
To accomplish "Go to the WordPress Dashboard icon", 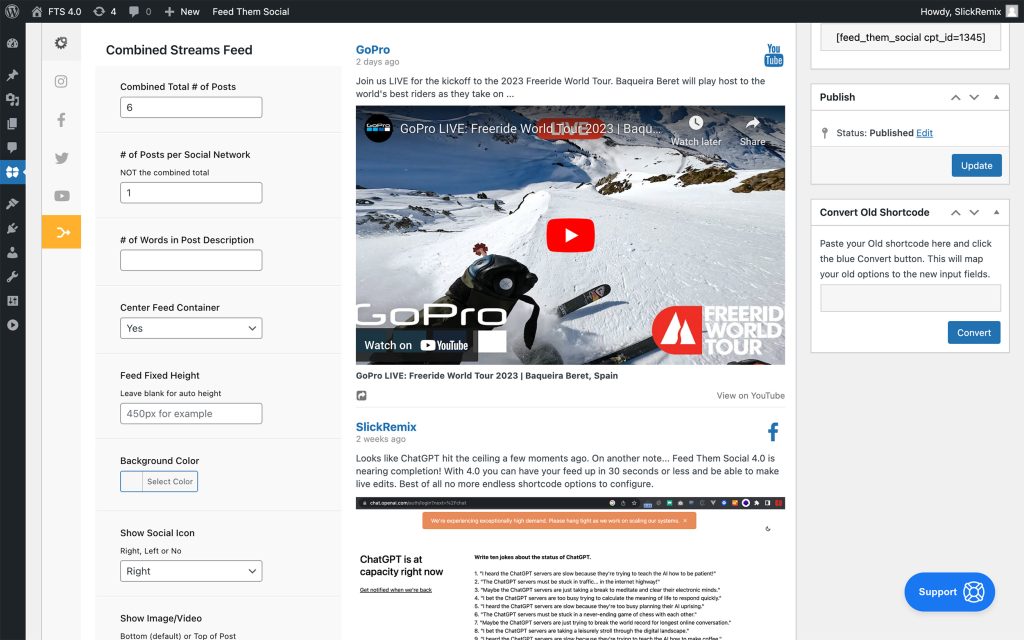I will [x=12, y=44].
